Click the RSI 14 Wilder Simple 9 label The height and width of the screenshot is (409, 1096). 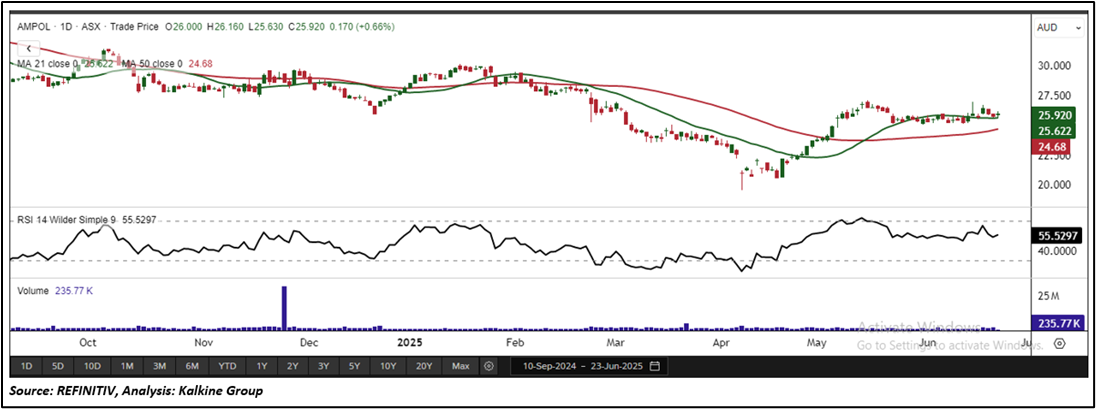pyautogui.click(x=66, y=220)
